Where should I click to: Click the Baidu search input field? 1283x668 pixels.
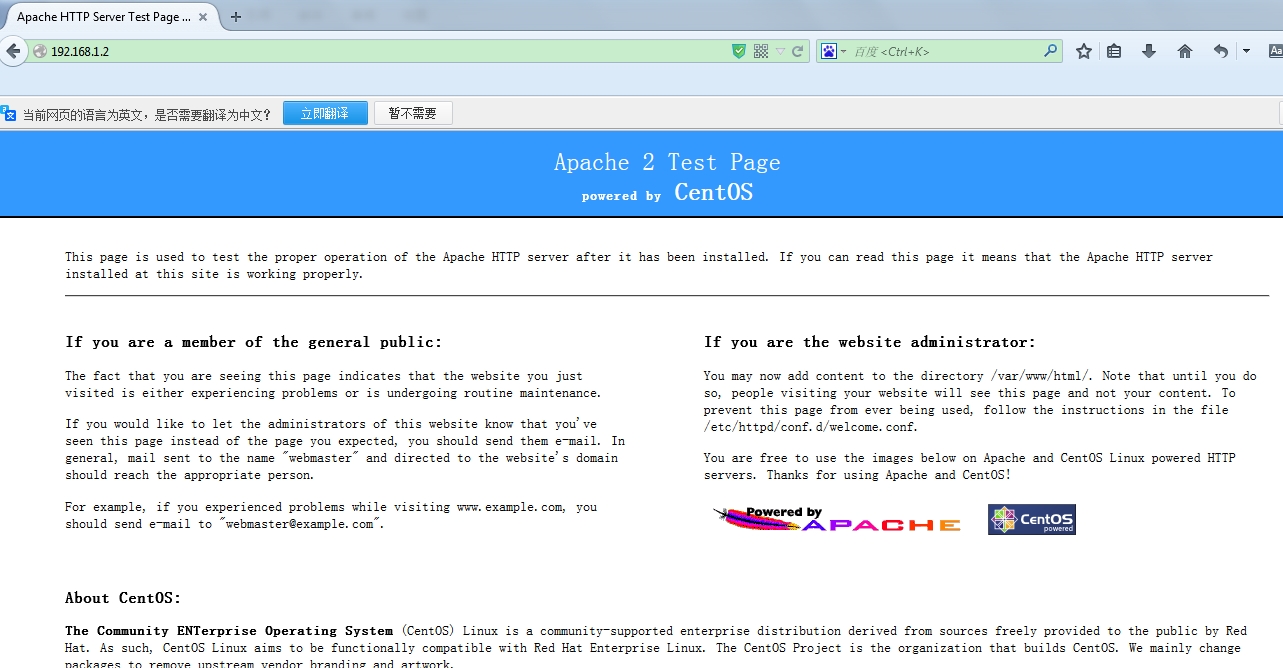click(945, 51)
